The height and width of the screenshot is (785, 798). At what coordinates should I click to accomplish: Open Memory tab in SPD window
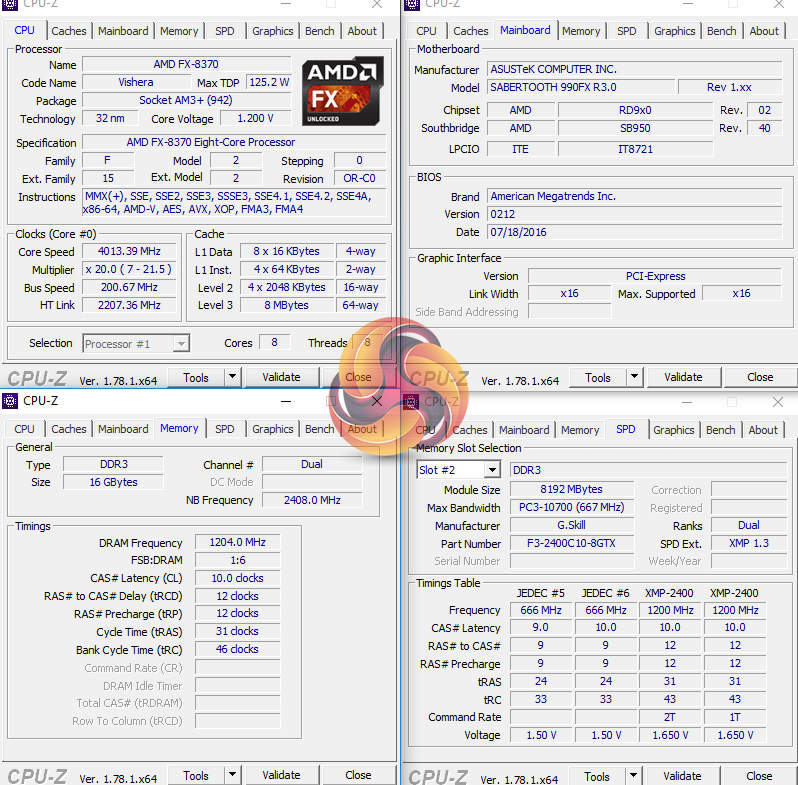(x=580, y=430)
